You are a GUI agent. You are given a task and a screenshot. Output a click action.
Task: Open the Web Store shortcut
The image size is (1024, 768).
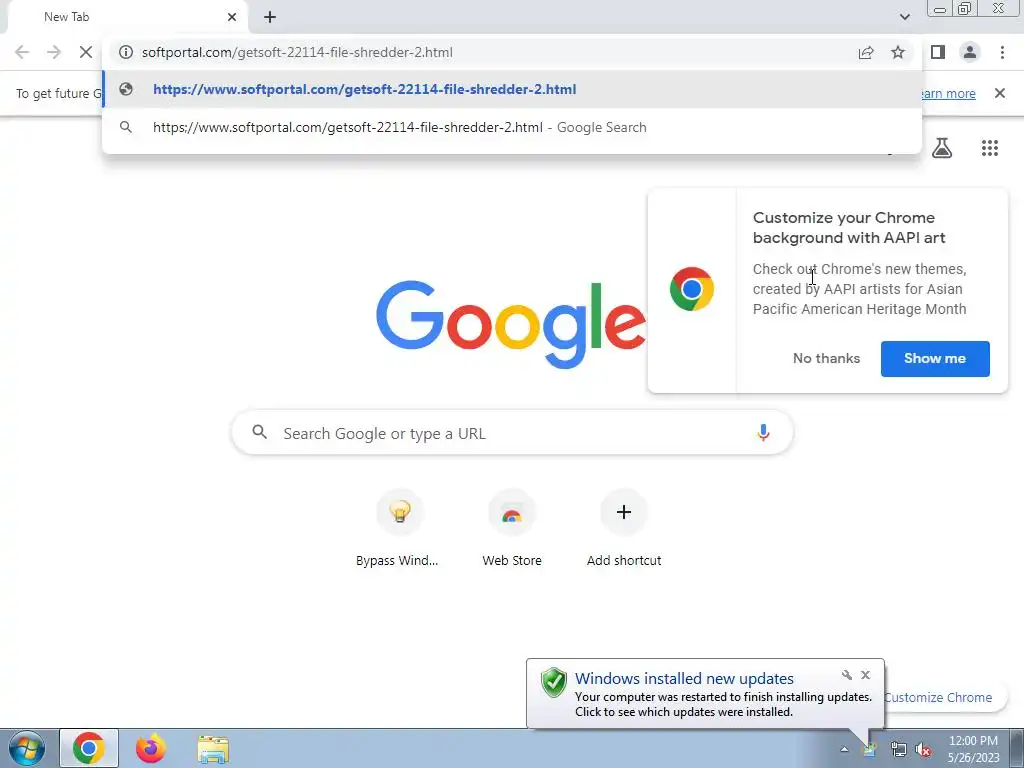pos(512,528)
